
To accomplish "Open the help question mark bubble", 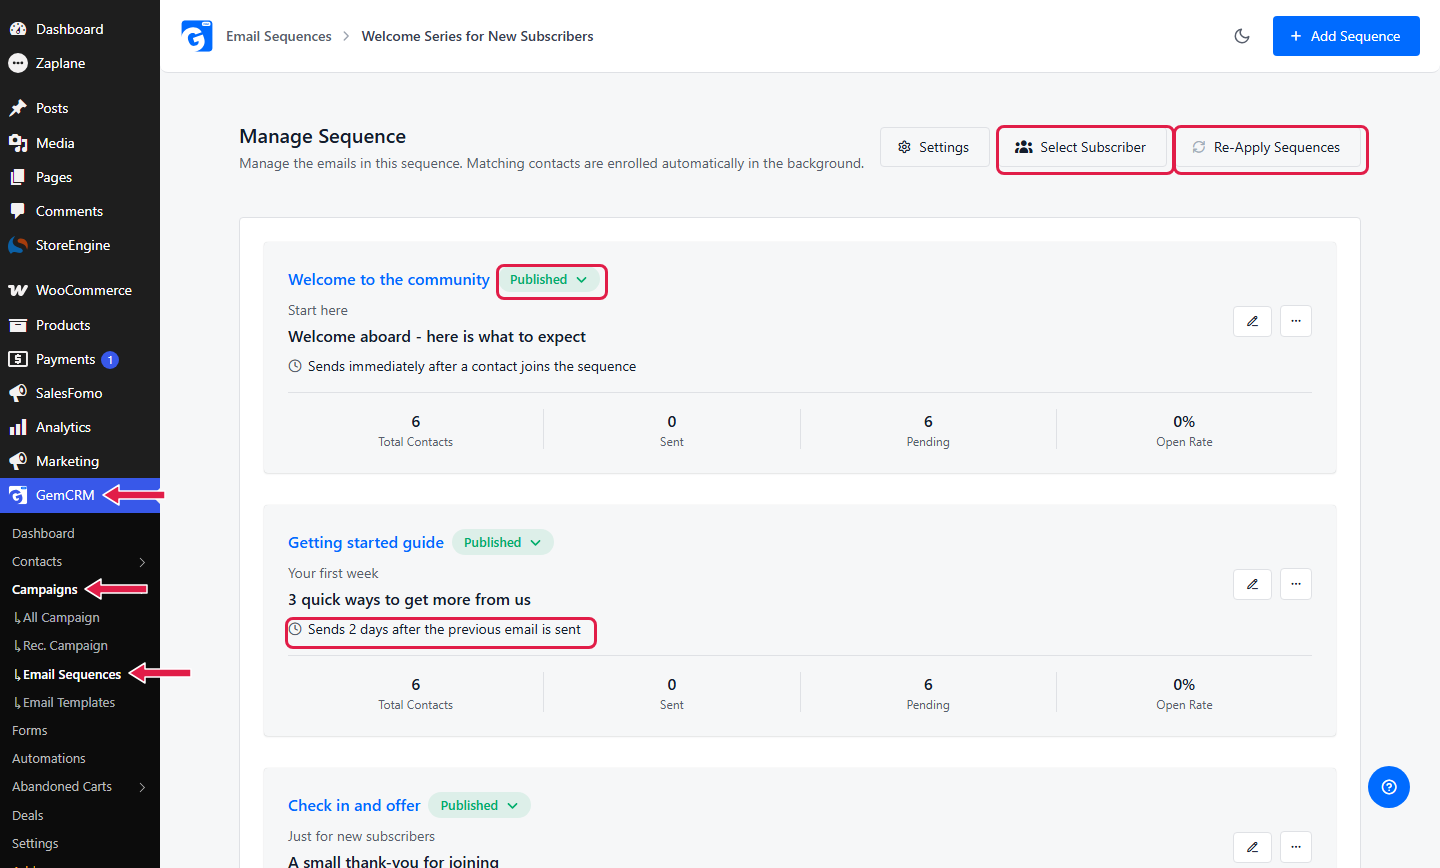I will click(1389, 787).
